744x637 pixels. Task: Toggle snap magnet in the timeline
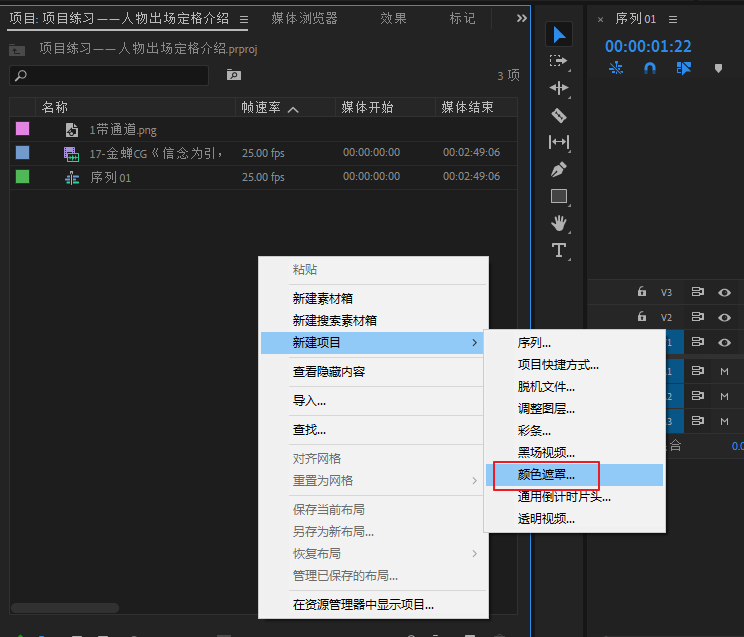(650, 68)
